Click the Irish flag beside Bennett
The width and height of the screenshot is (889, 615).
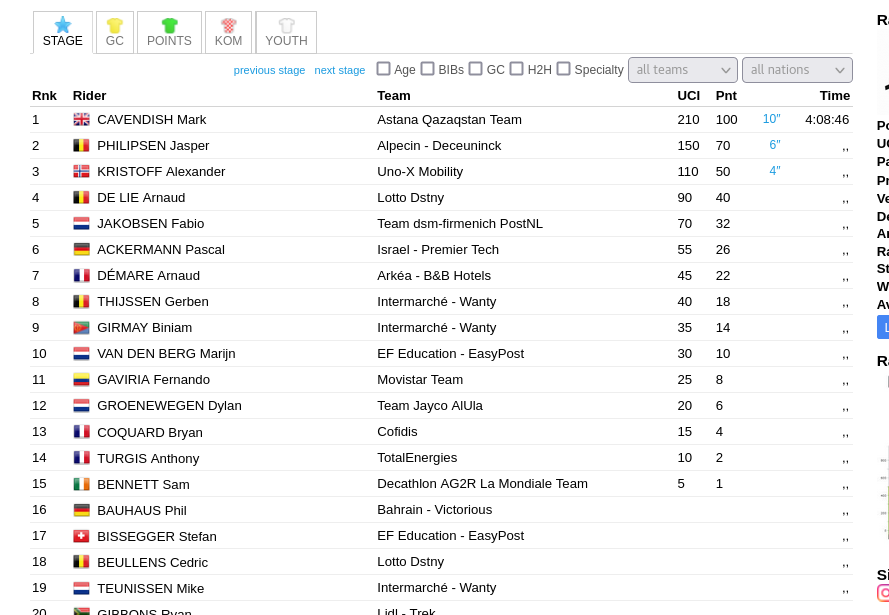82,485
